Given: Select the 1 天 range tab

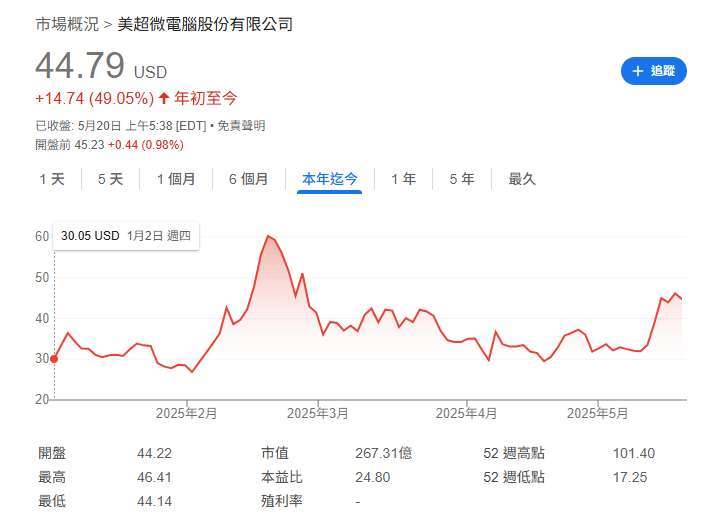Looking at the screenshot, I should [52, 179].
